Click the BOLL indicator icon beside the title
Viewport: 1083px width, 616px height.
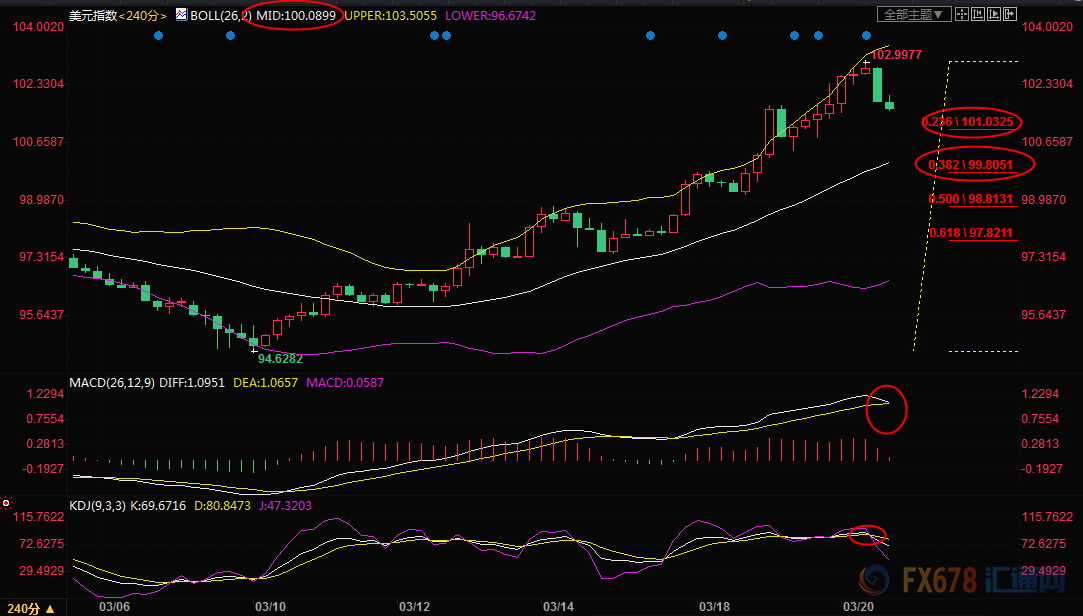[x=180, y=15]
